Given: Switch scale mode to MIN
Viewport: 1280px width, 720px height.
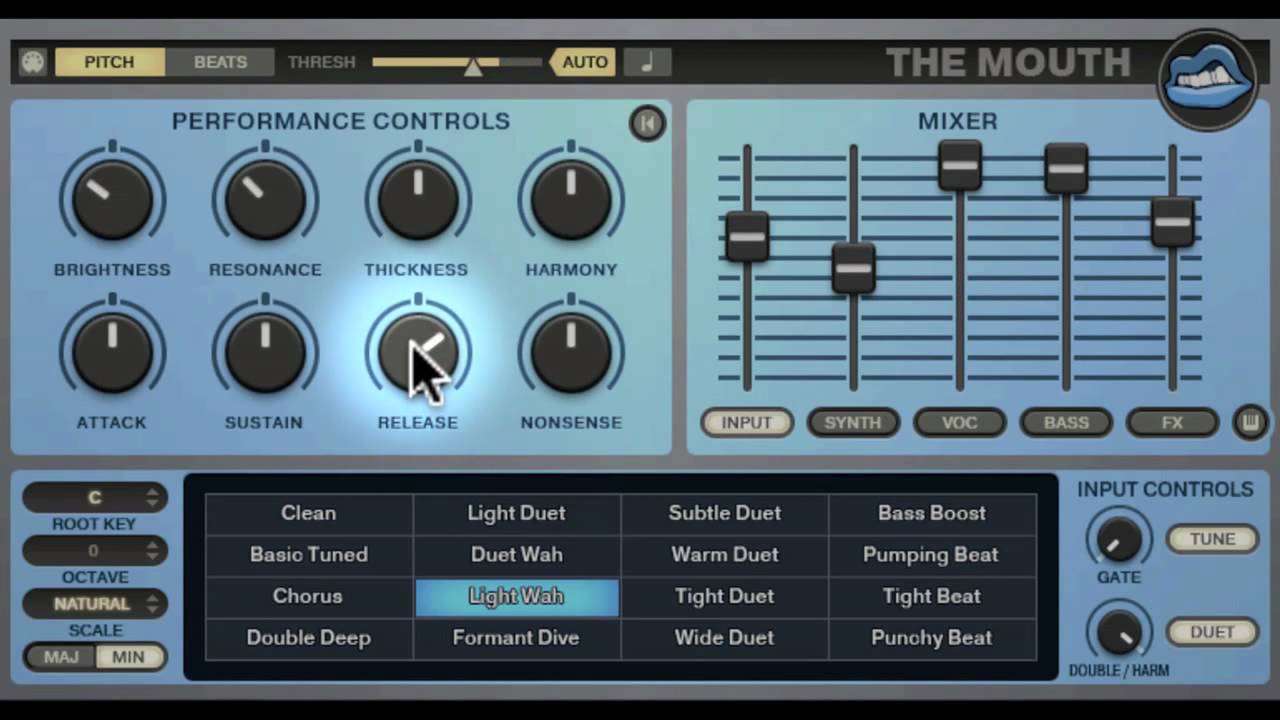Looking at the screenshot, I should point(128,657).
